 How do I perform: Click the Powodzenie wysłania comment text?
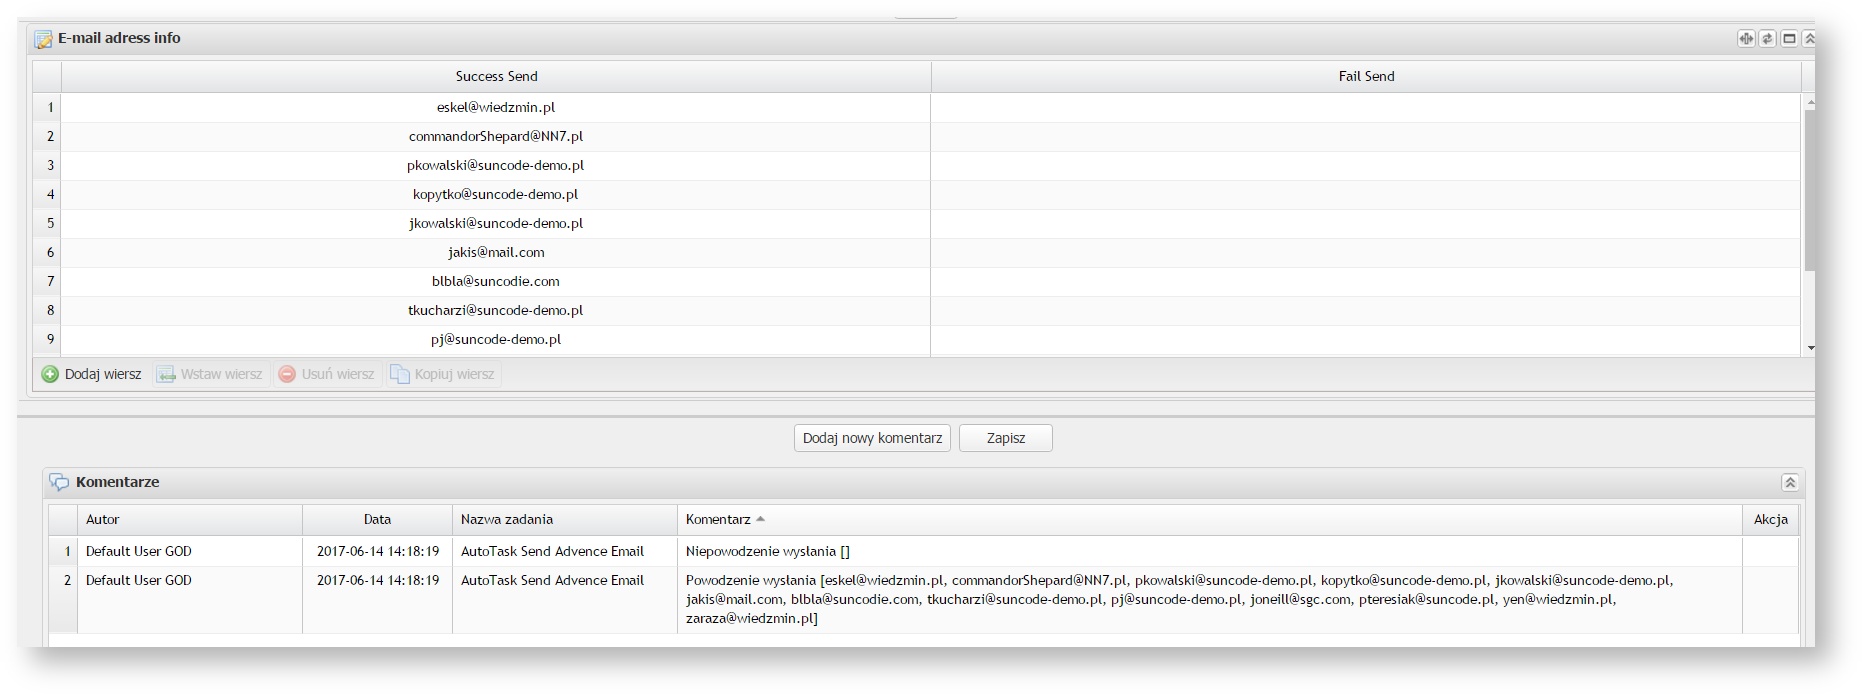point(1180,599)
